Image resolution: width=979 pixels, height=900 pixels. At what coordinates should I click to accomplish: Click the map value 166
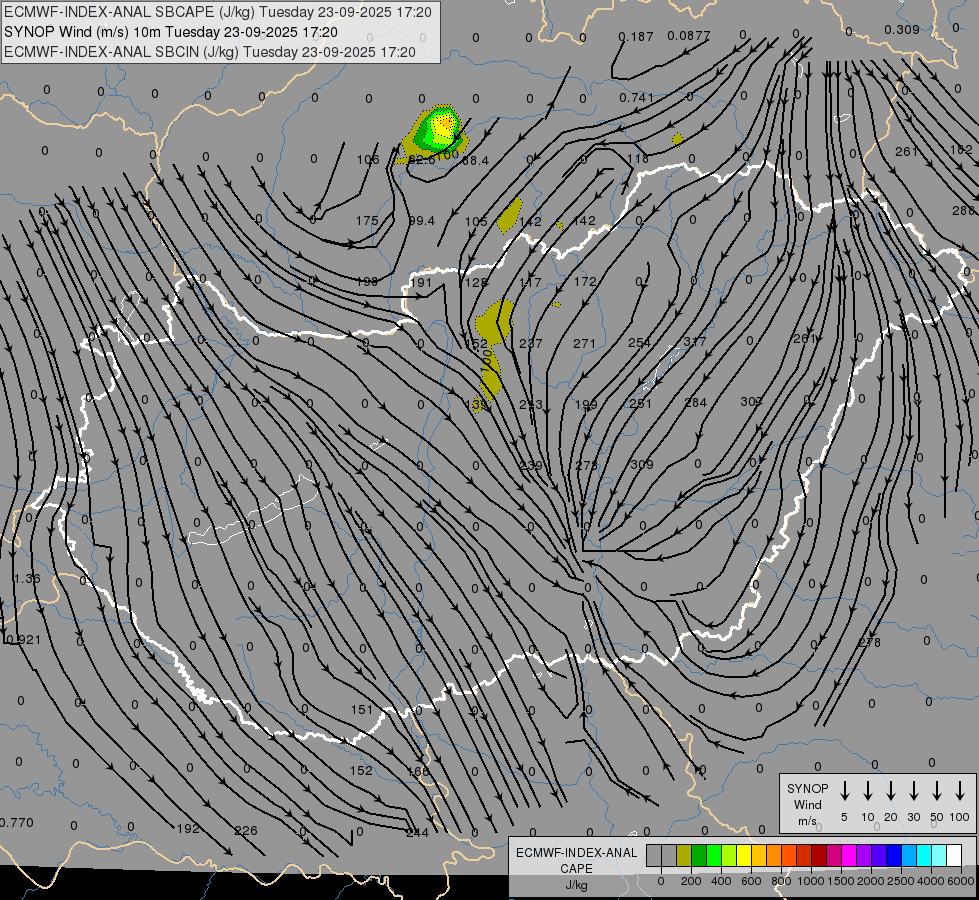pos(418,771)
